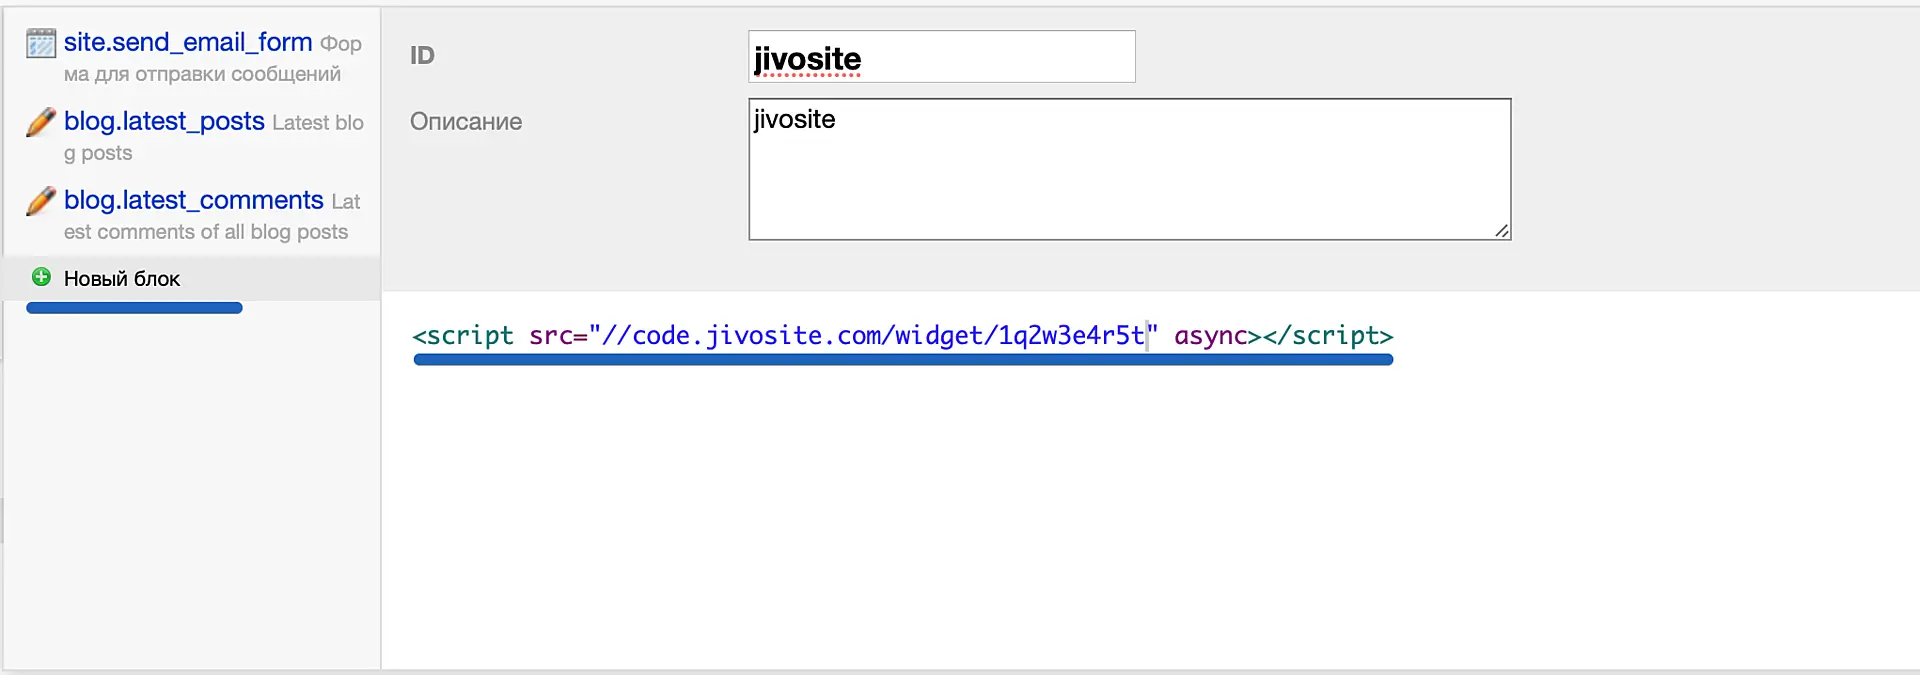Click the form icon beside site.send_email_form

[41, 43]
